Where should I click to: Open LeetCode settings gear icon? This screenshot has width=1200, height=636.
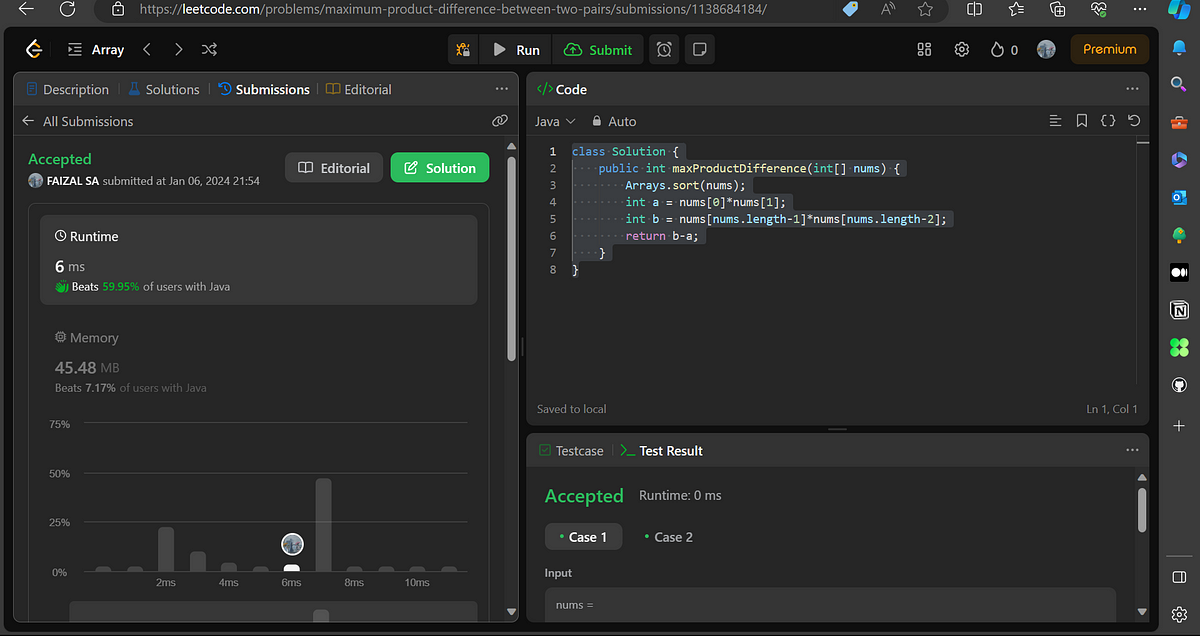[962, 49]
